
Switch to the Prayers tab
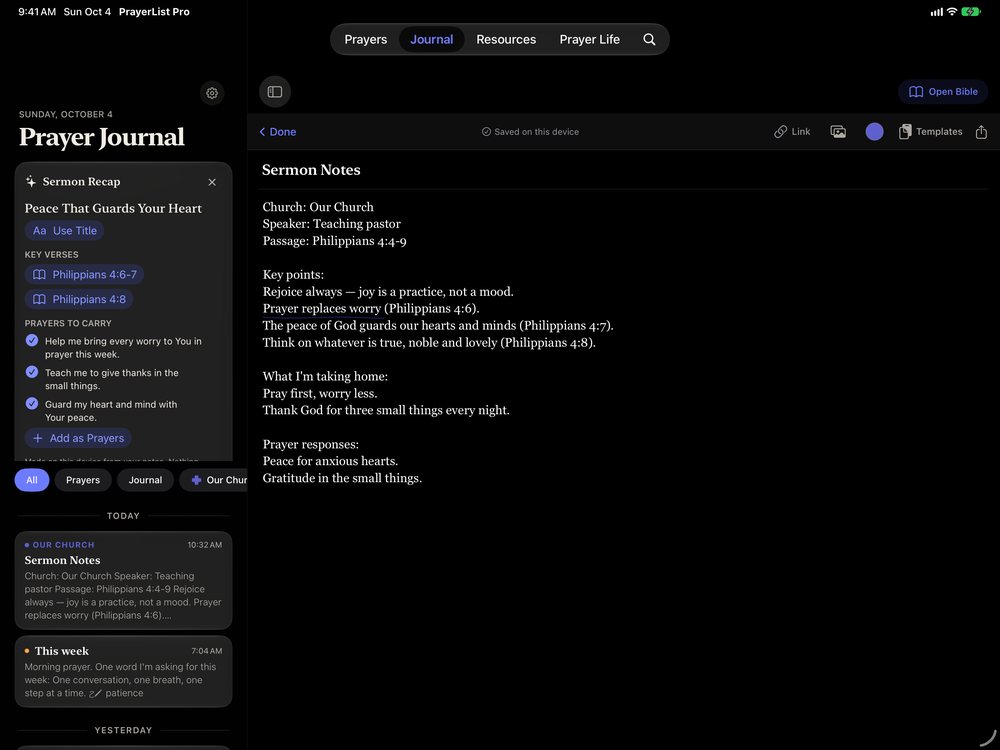point(365,40)
